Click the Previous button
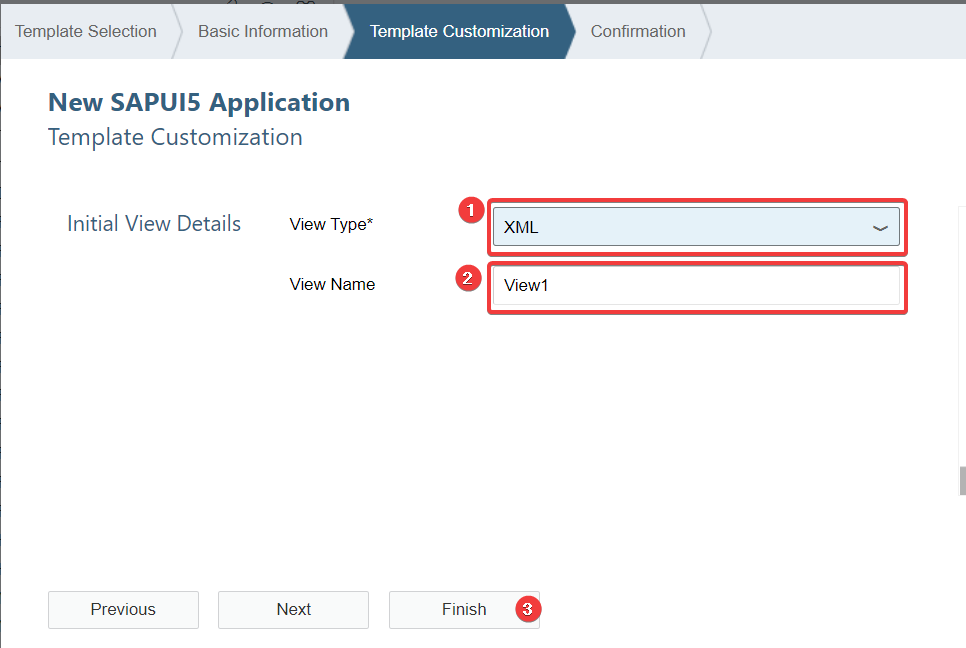 click(123, 610)
